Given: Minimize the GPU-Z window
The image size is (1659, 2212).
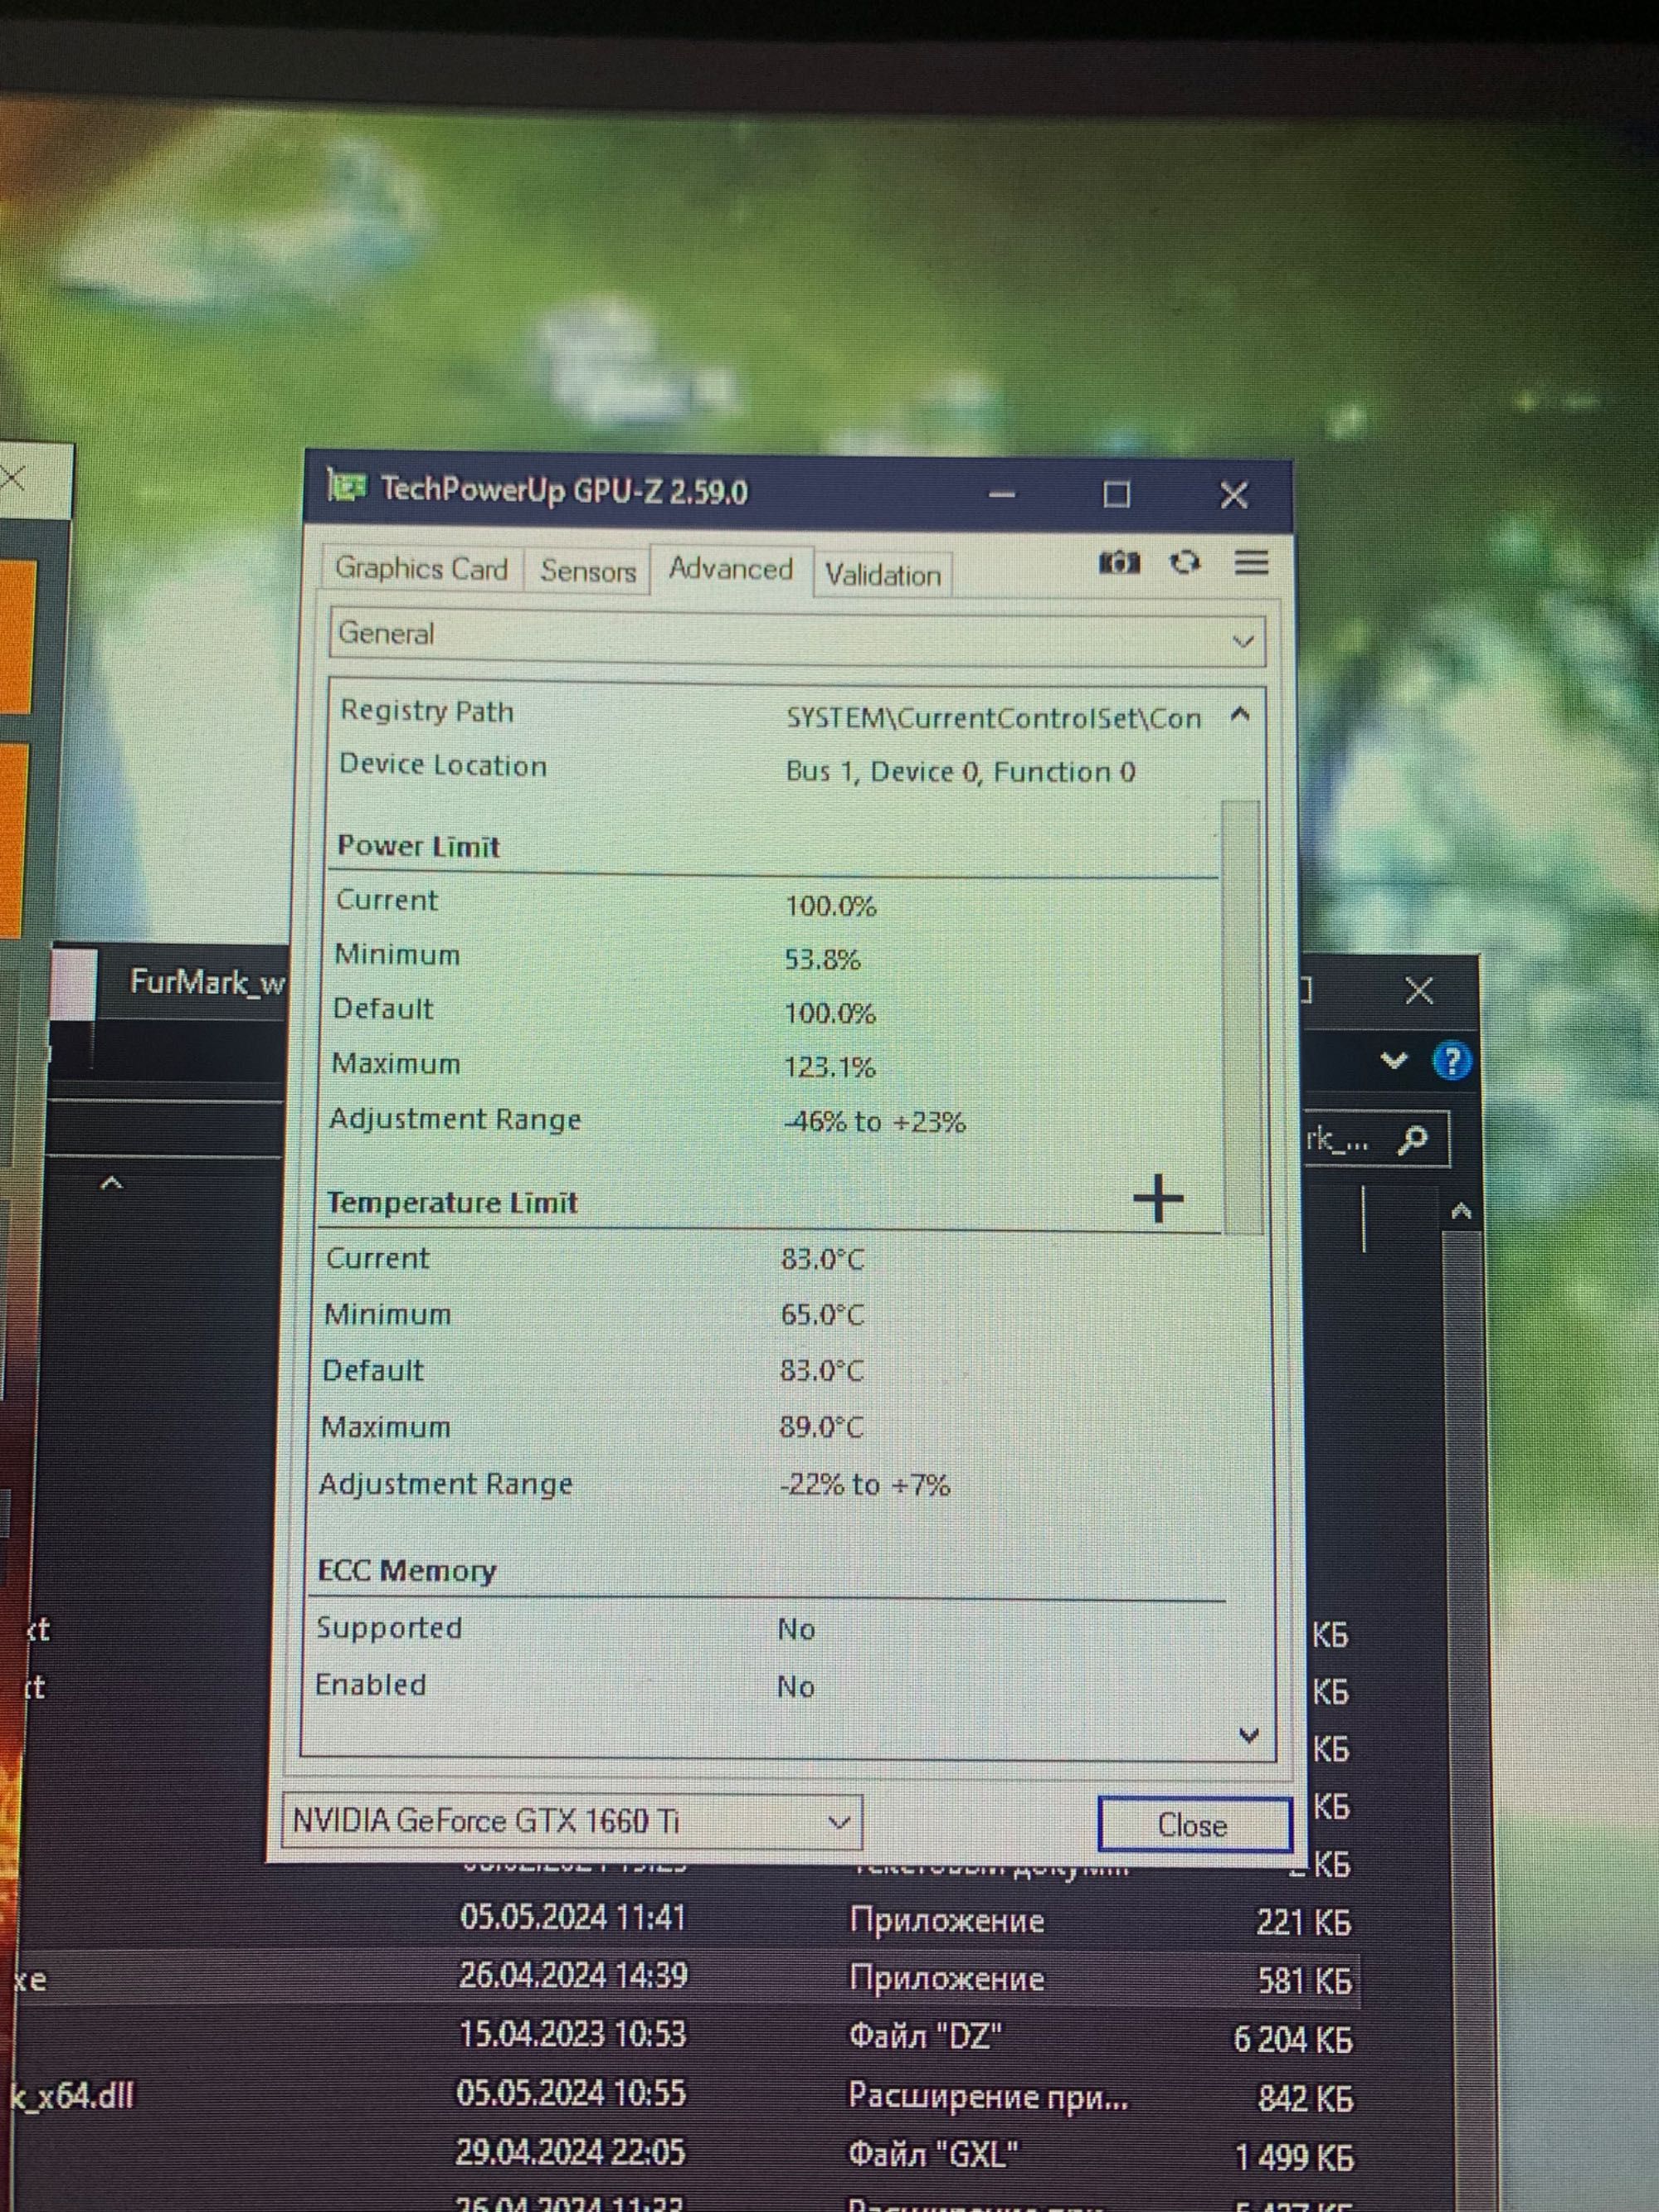Looking at the screenshot, I should click(x=1003, y=494).
